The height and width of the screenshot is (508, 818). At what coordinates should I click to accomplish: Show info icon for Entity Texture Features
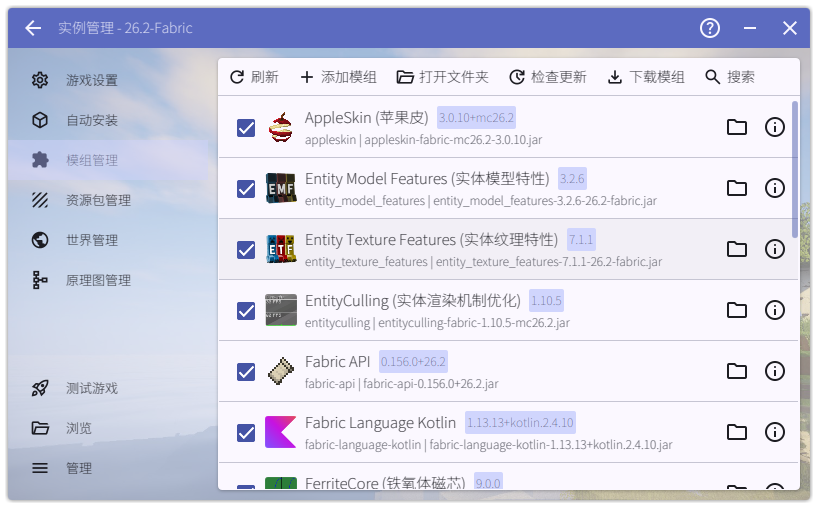775,249
